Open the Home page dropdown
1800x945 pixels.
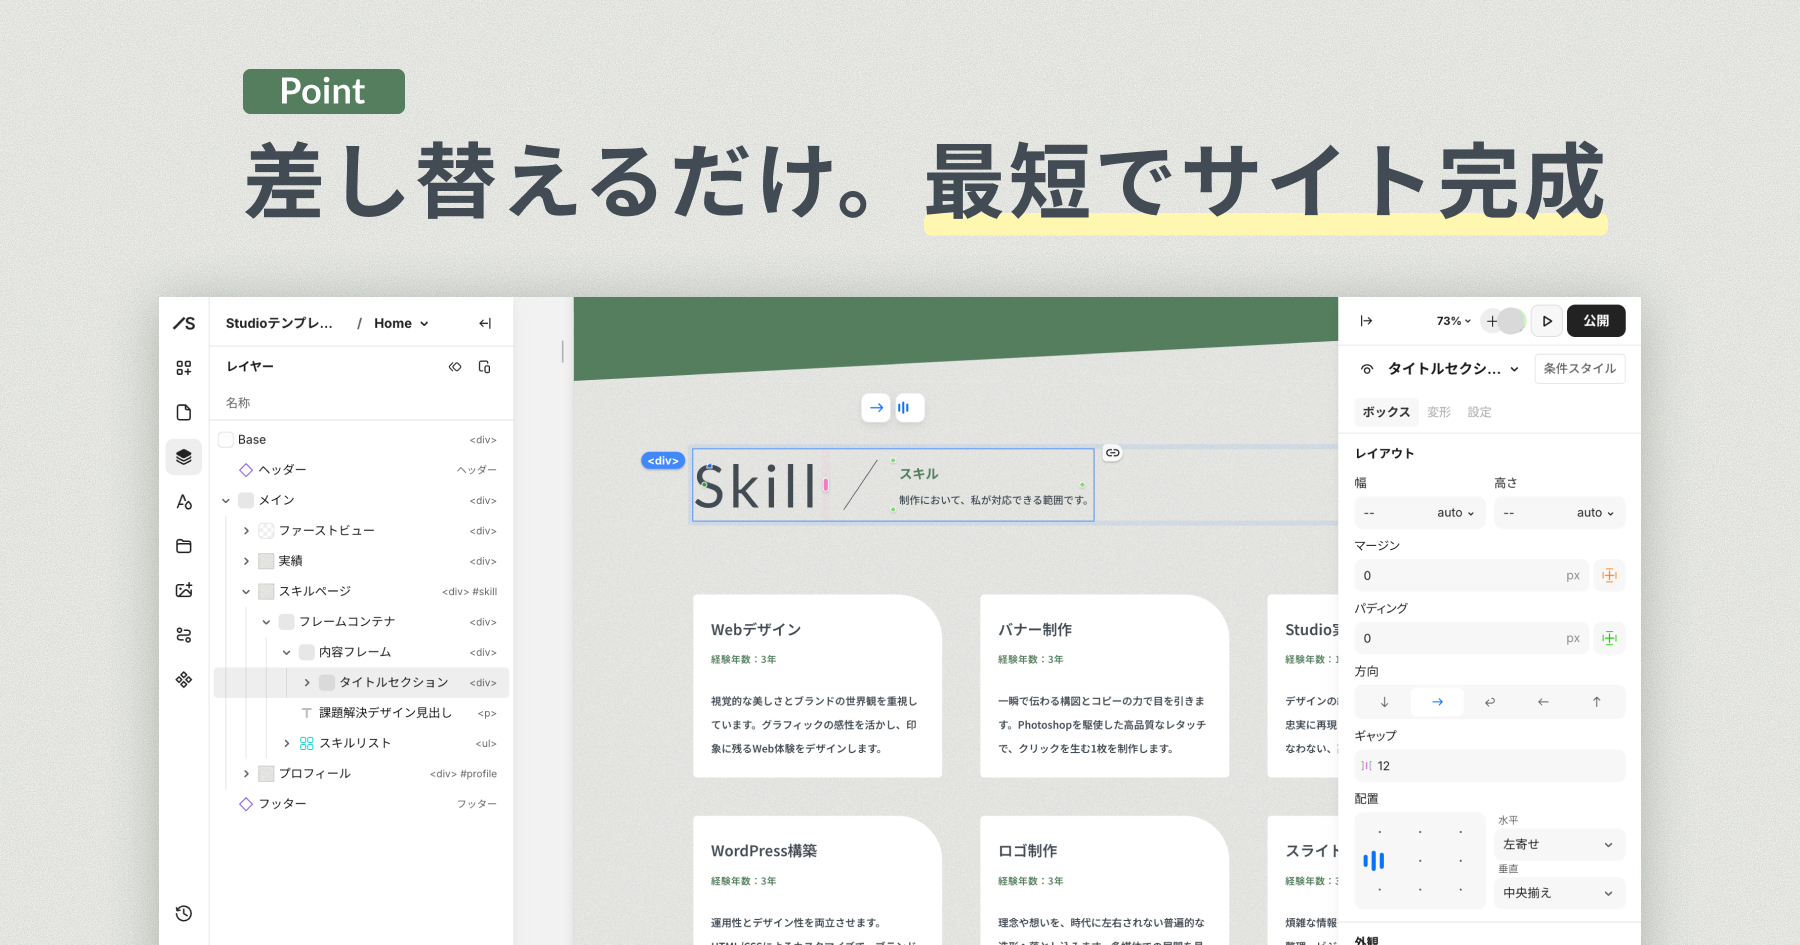(x=401, y=323)
